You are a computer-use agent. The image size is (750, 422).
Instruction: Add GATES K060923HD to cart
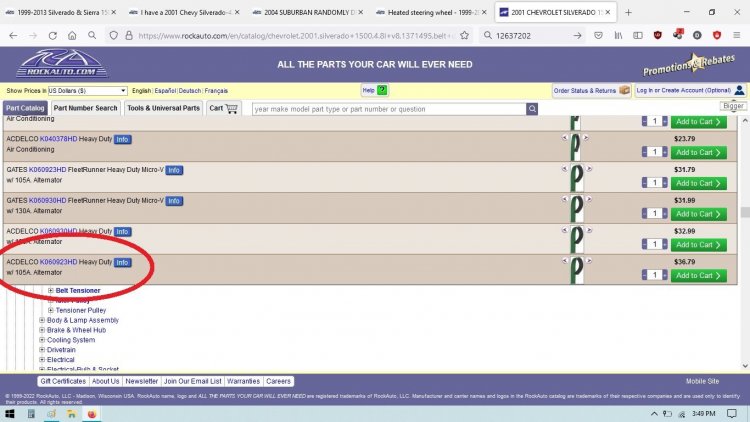(x=698, y=183)
